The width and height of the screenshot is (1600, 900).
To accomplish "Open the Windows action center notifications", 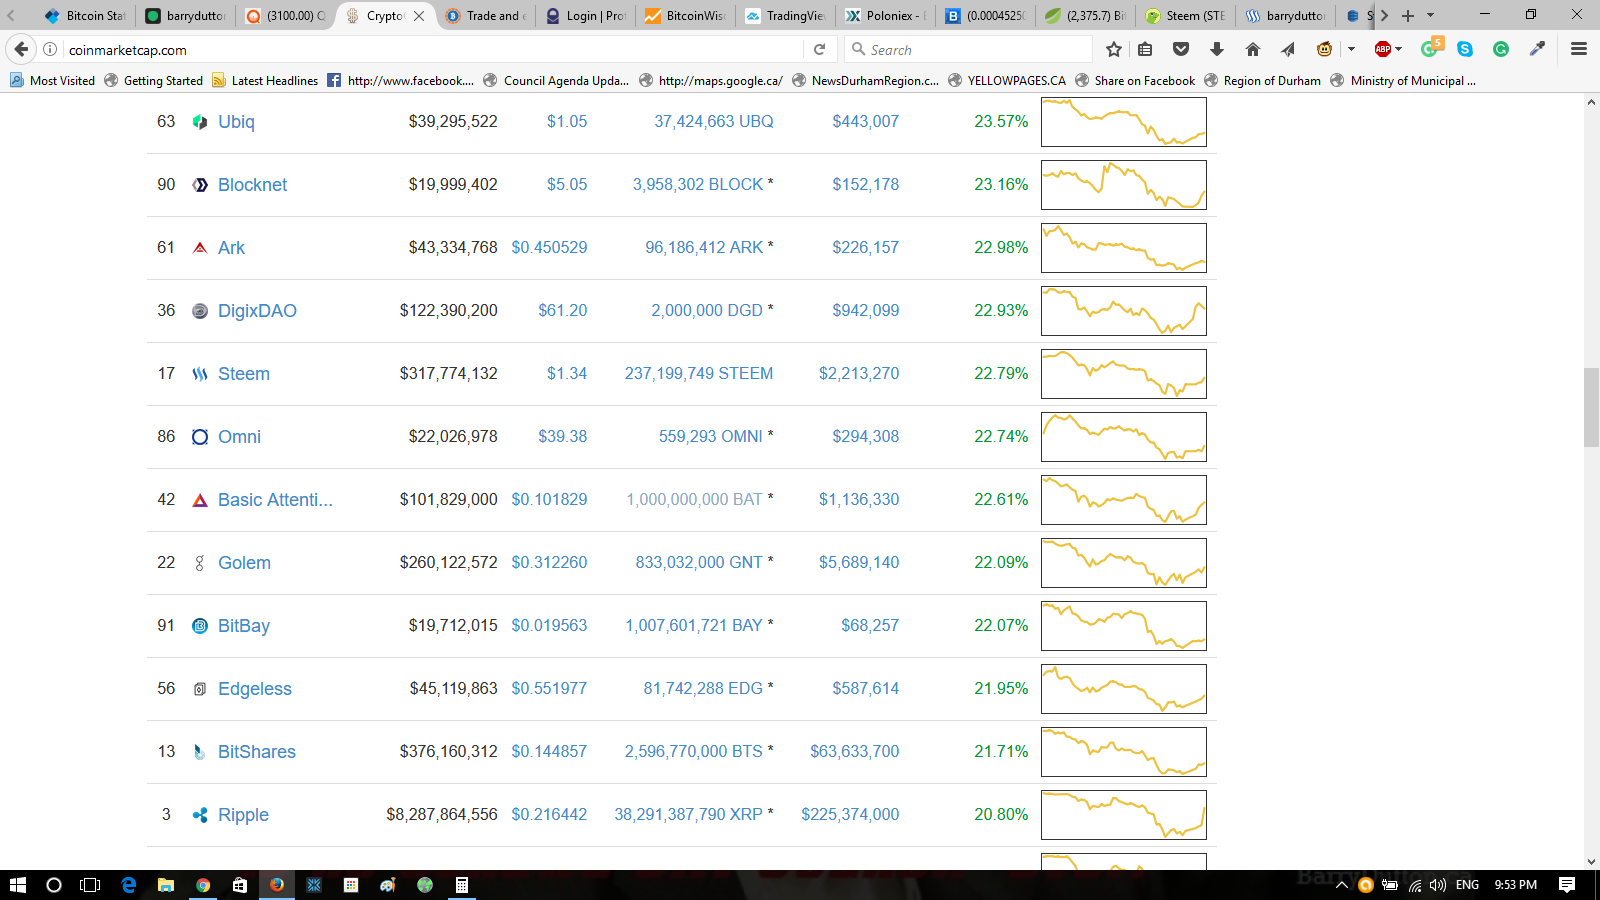I will [x=1567, y=885].
